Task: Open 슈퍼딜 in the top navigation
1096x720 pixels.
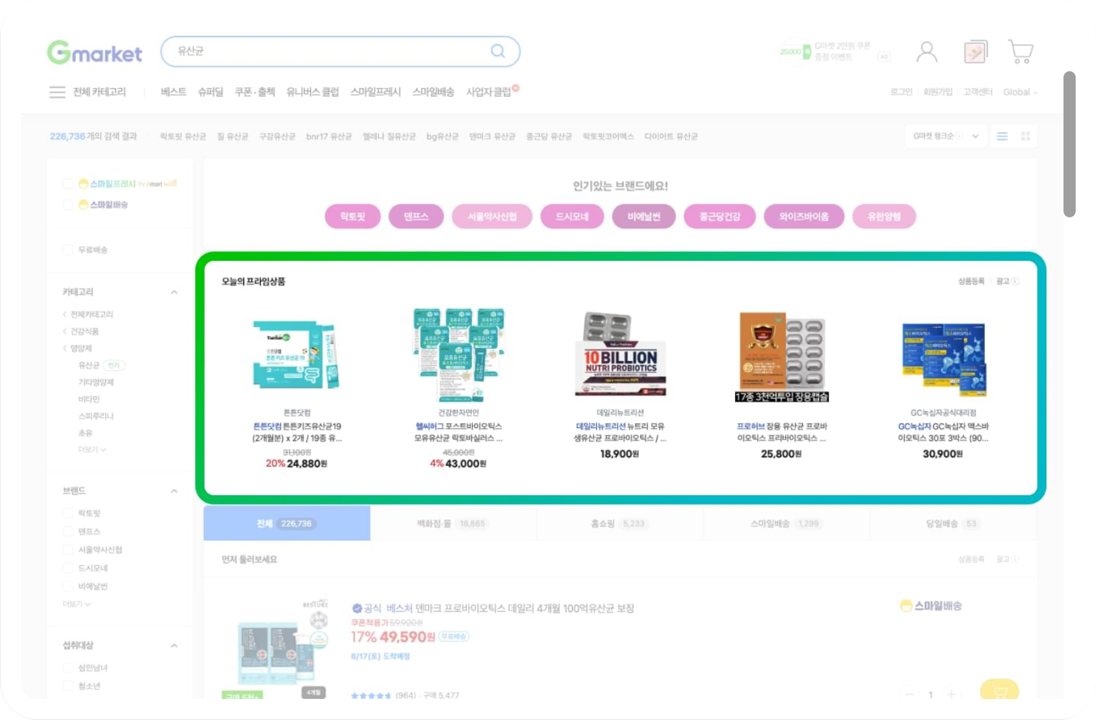Action: pyautogui.click(x=210, y=92)
